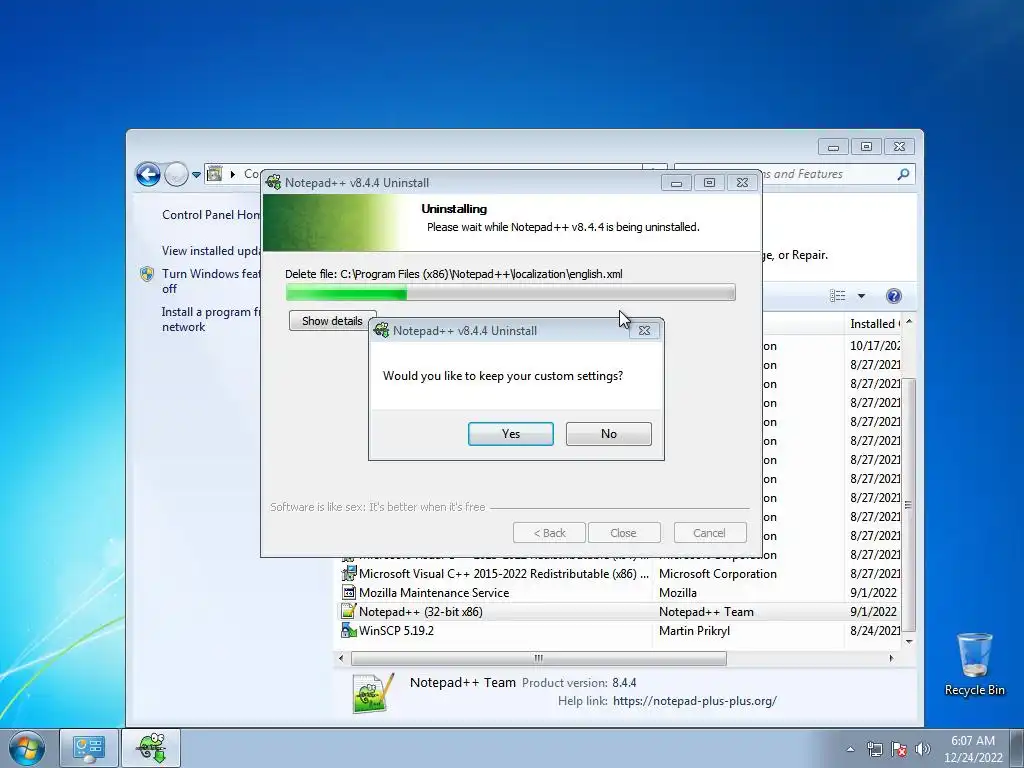This screenshot has height=768, width=1024.
Task: Click the Control Panel taskbar button
Action: pyautogui.click(x=89, y=748)
